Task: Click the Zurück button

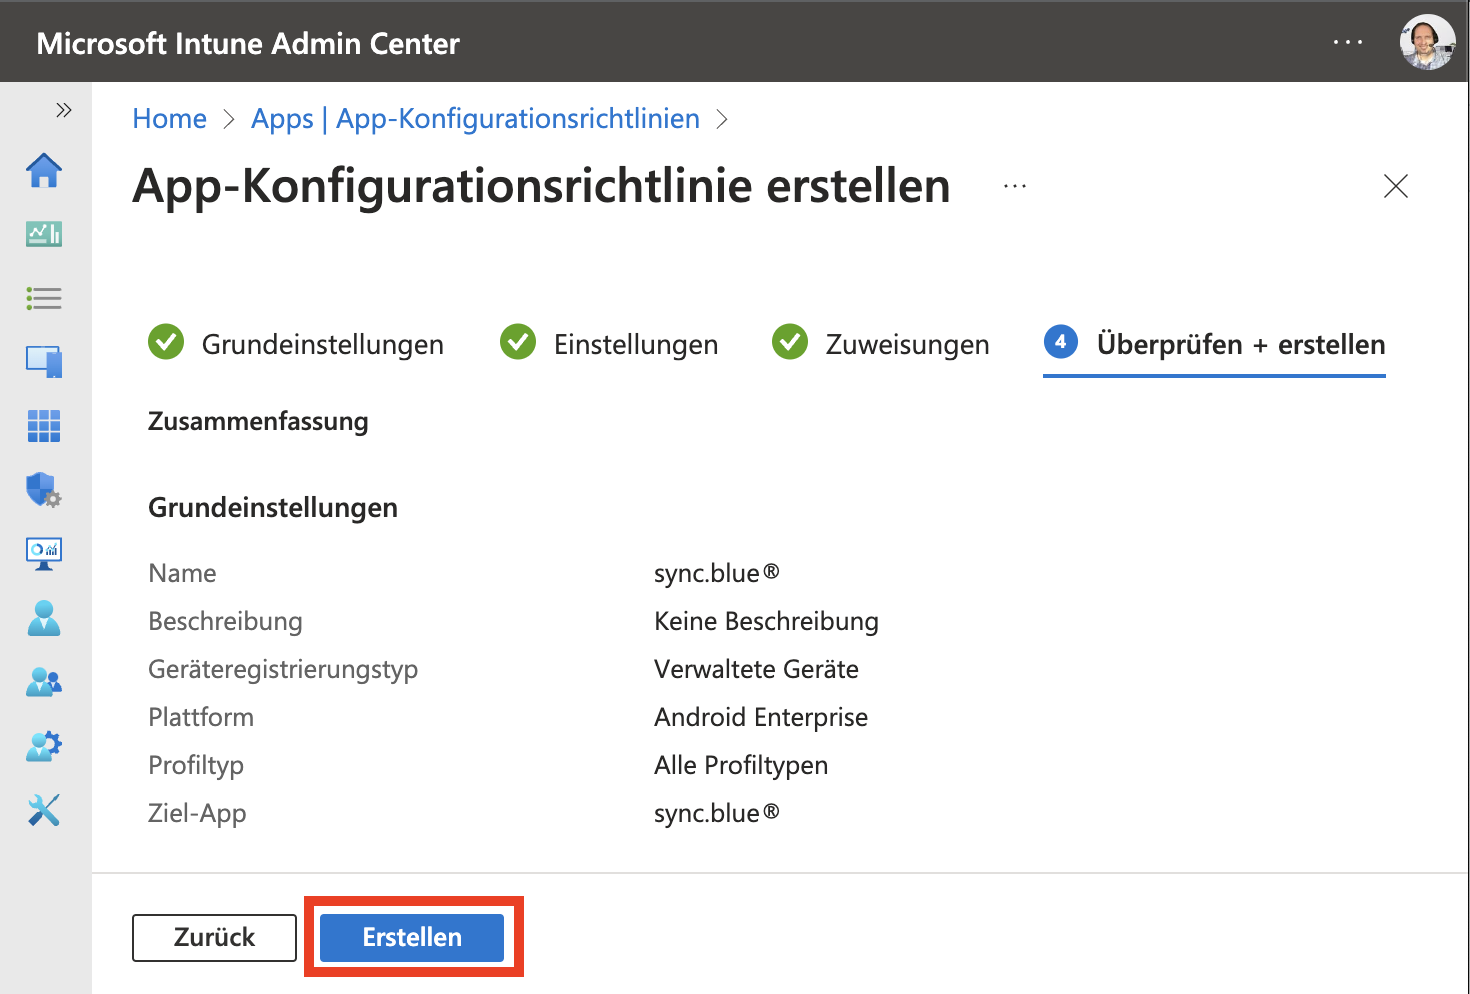Action: (x=214, y=937)
